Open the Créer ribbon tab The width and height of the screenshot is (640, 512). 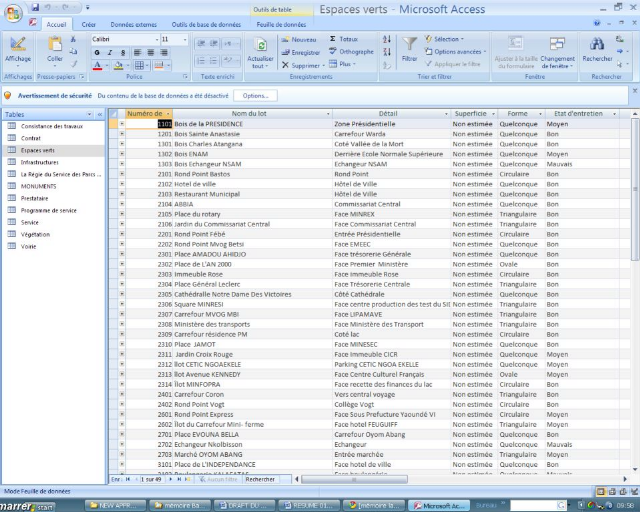[x=89, y=24]
